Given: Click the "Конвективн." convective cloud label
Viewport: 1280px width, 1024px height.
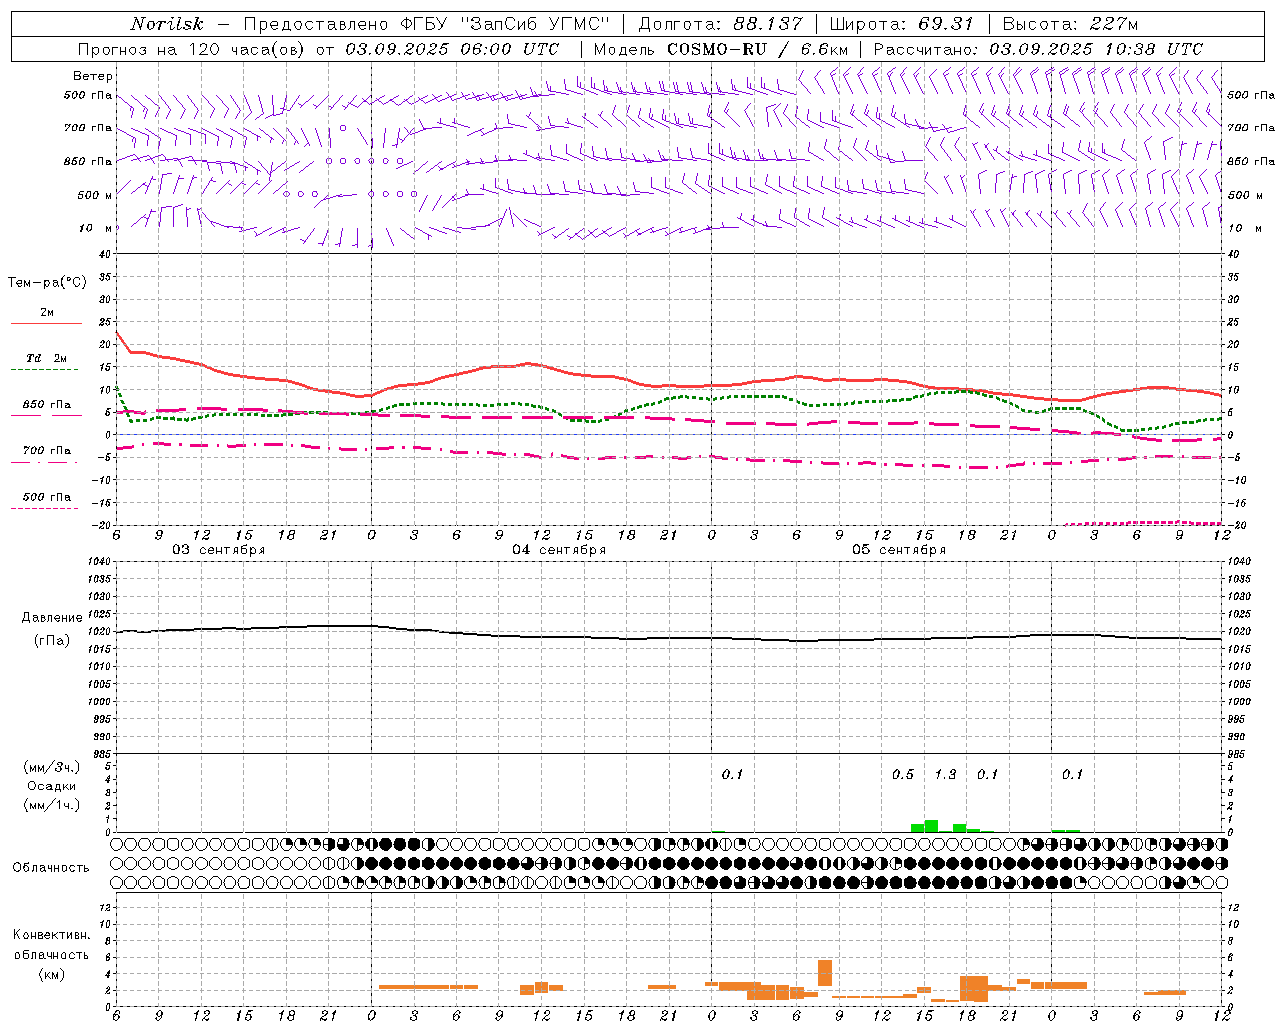Looking at the screenshot, I should click(51, 935).
